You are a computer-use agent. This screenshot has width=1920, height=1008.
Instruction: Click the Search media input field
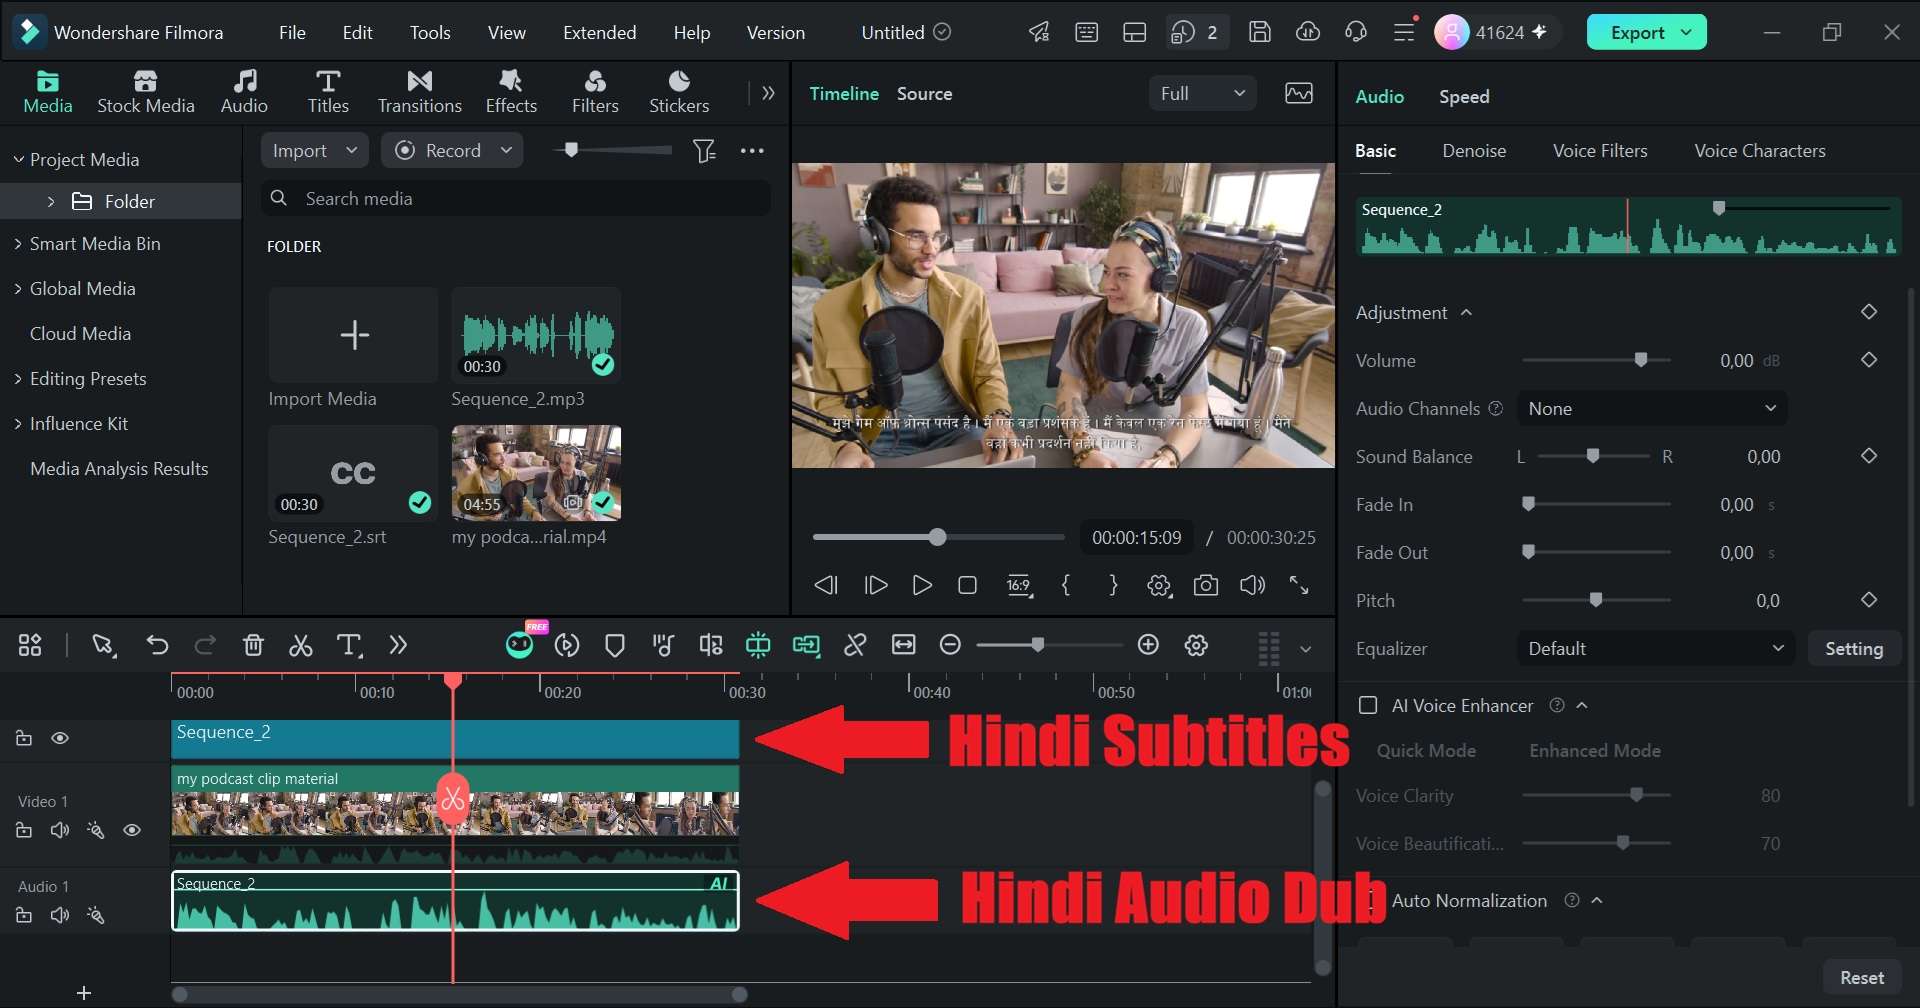pyautogui.click(x=516, y=198)
